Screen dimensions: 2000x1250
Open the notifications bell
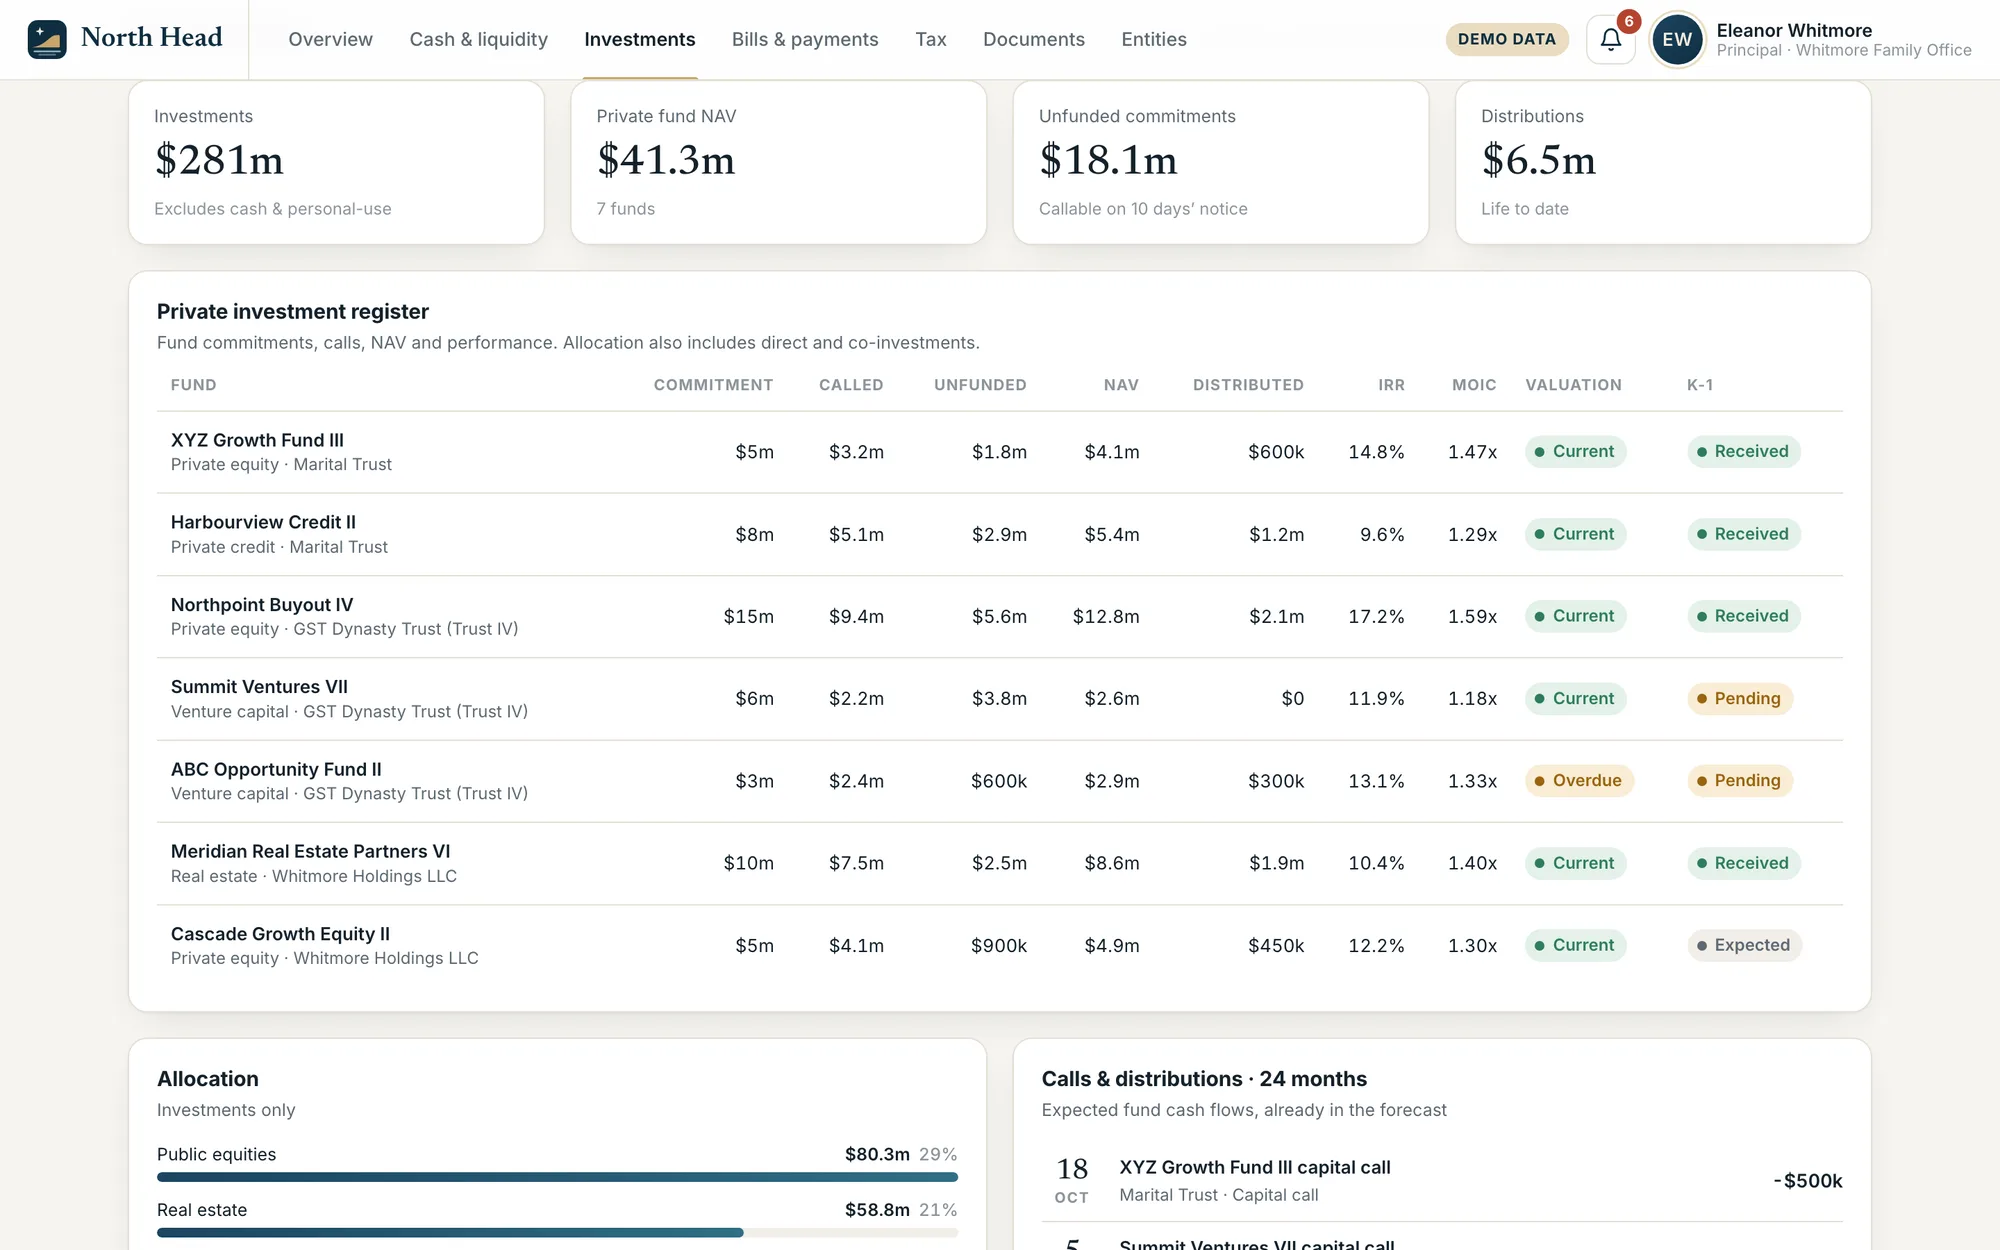1610,39
